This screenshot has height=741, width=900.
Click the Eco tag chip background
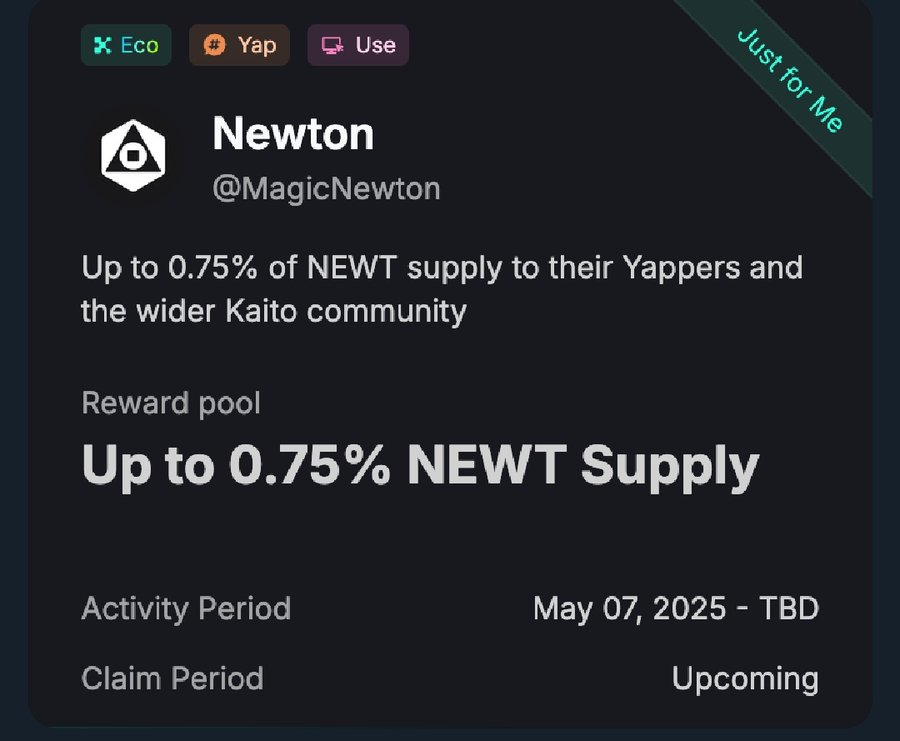click(x=126, y=45)
